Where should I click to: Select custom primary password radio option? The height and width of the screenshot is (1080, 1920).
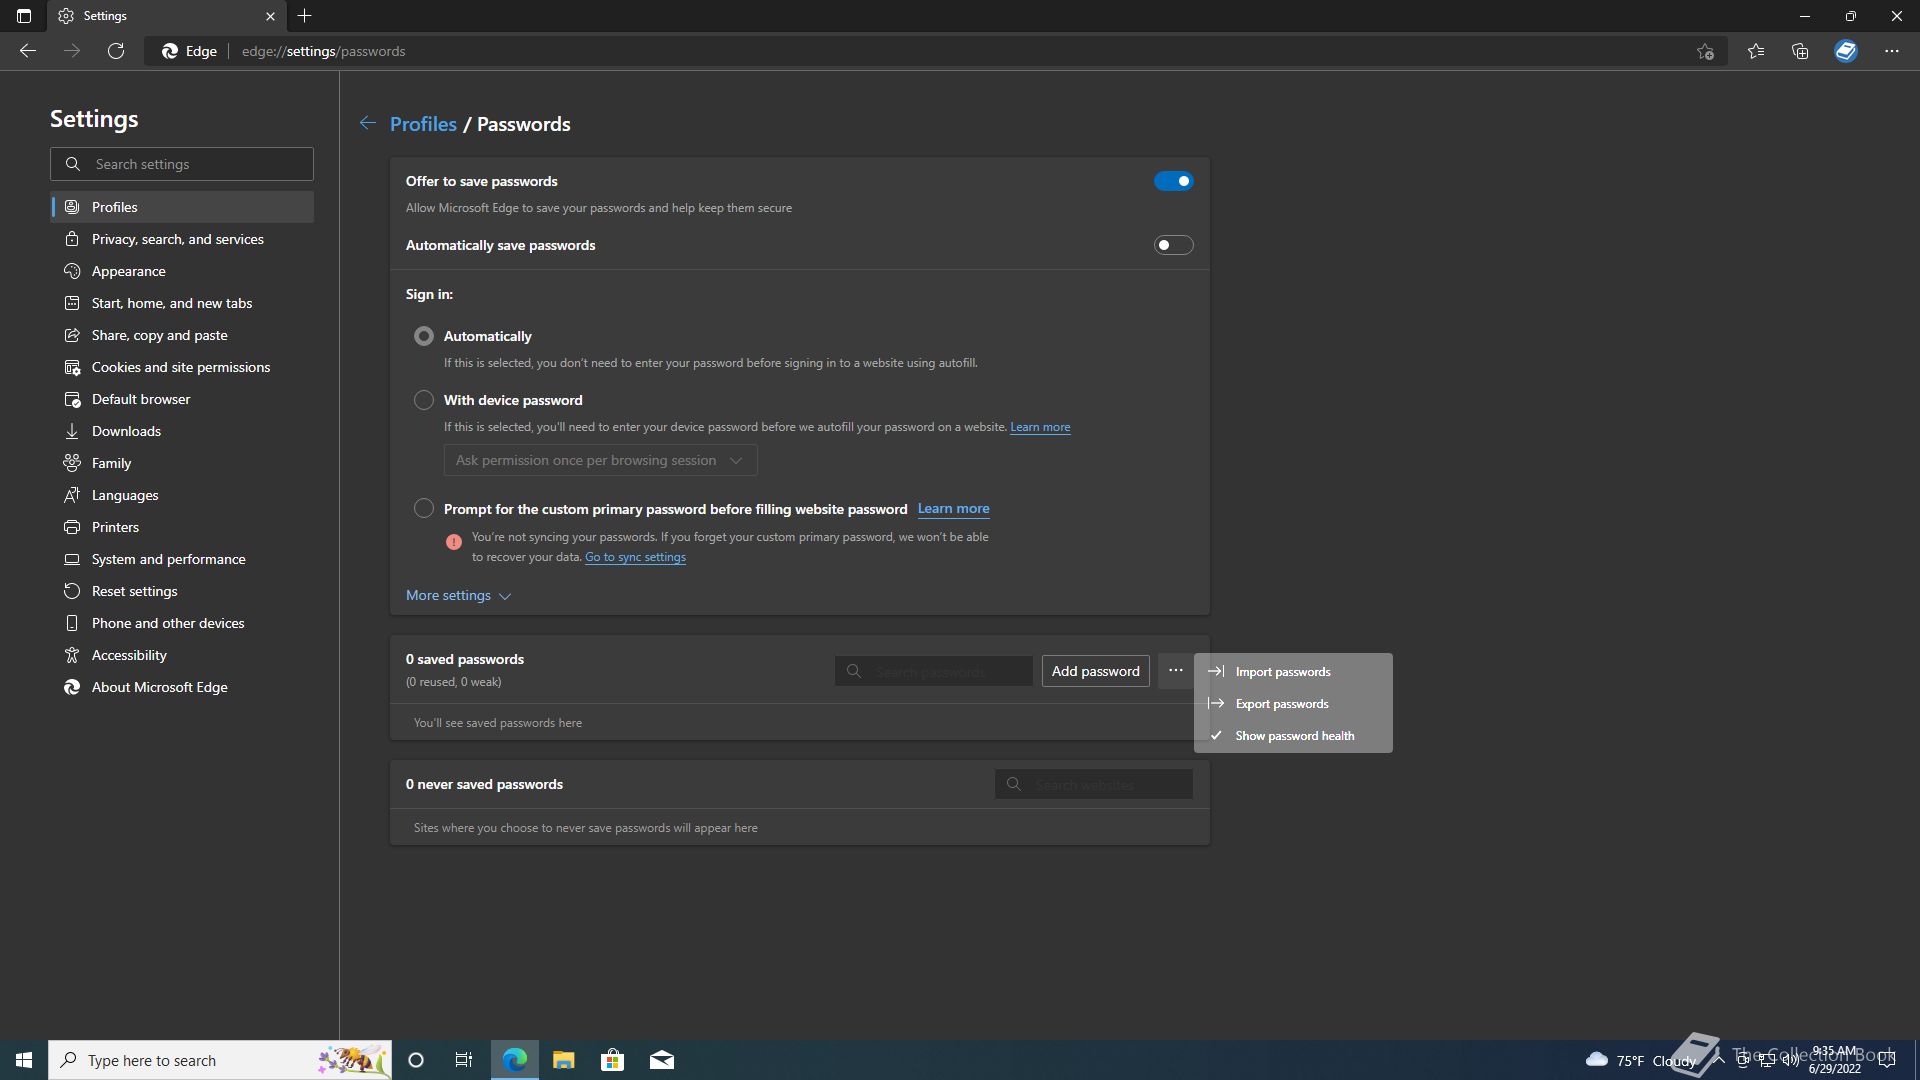point(424,508)
